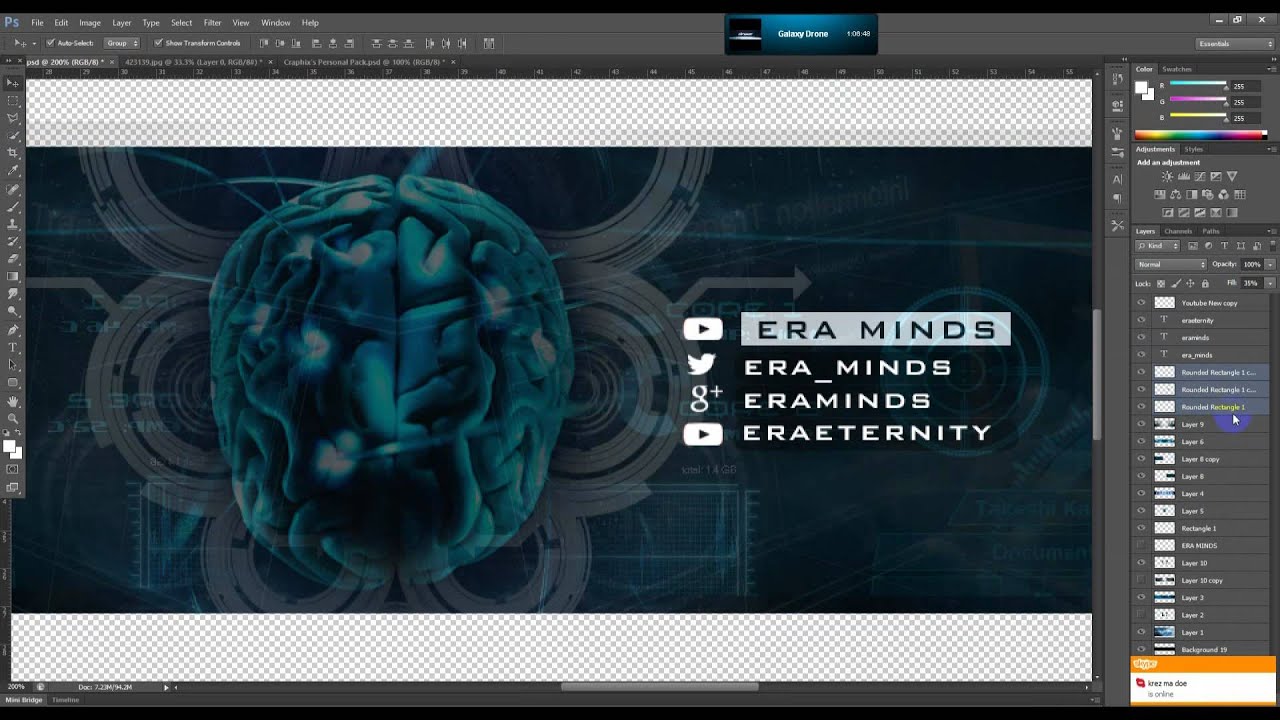The image size is (1280, 720).
Task: Click the horizontal canvas scrollbar
Action: [660, 686]
